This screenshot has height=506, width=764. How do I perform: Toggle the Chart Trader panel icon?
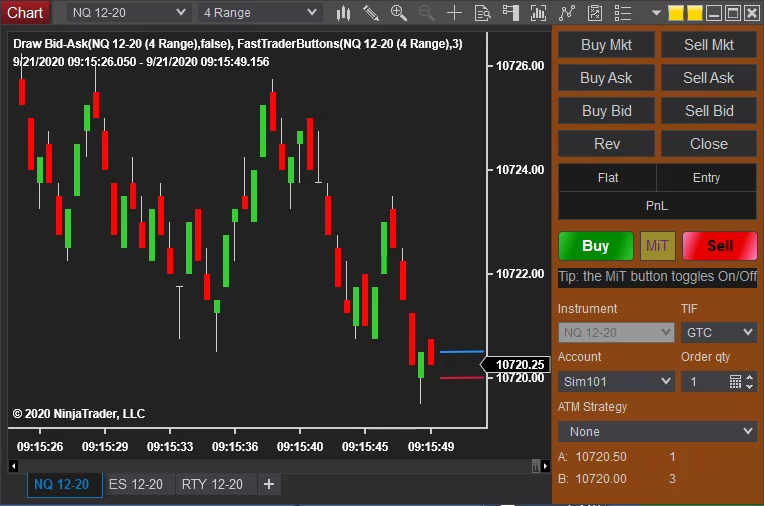510,13
